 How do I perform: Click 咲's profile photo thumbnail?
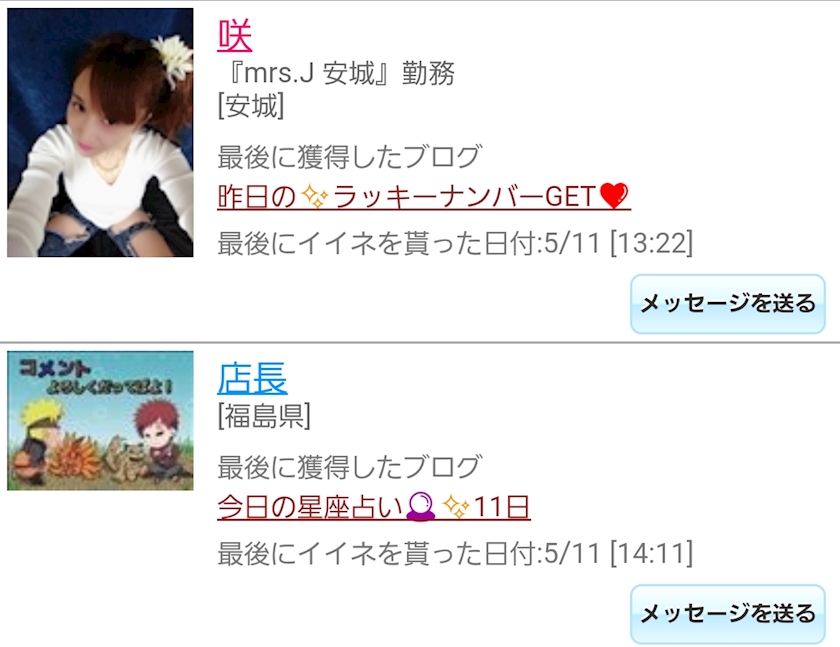click(x=100, y=132)
